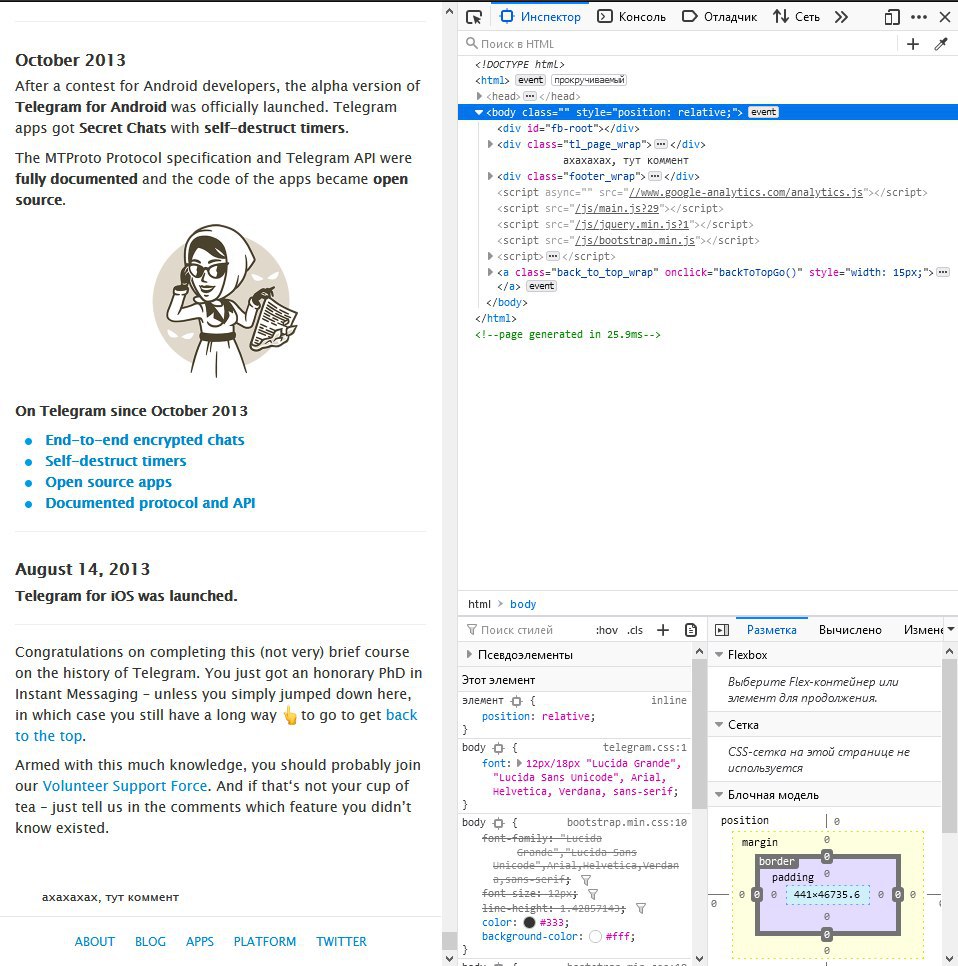Click filter icon next to overridden font-size

[x=593, y=894]
